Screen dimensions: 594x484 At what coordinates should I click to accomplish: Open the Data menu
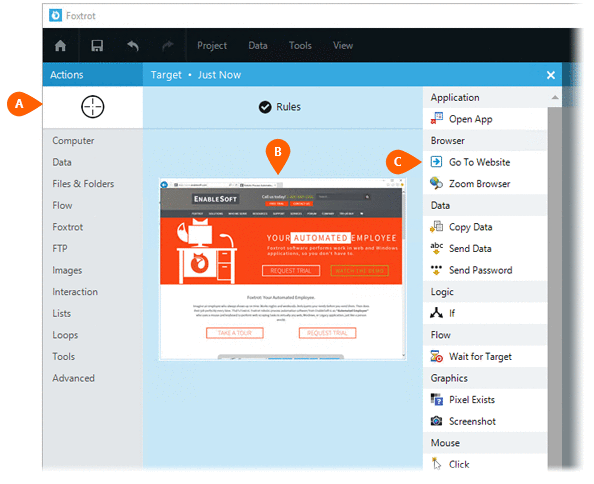click(258, 45)
